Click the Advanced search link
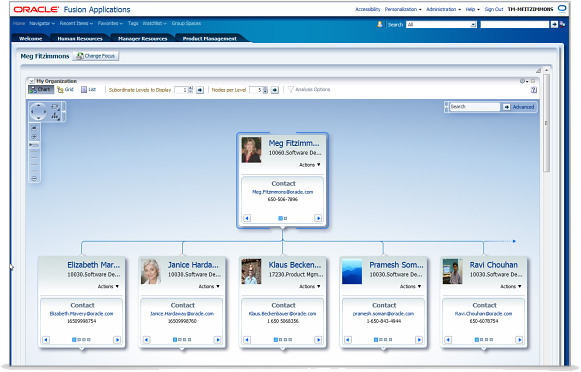Screen dimensions: 581x372 (x=523, y=107)
